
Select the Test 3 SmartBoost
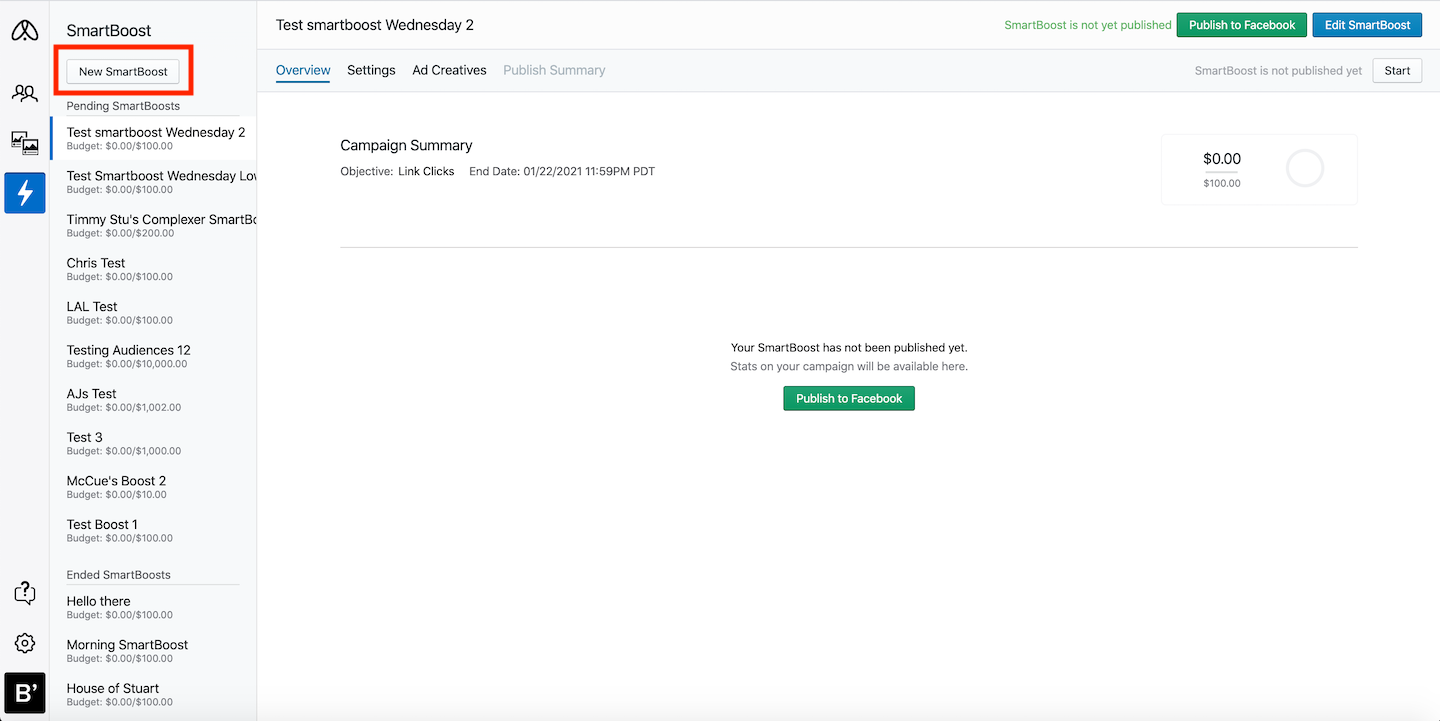(x=153, y=443)
